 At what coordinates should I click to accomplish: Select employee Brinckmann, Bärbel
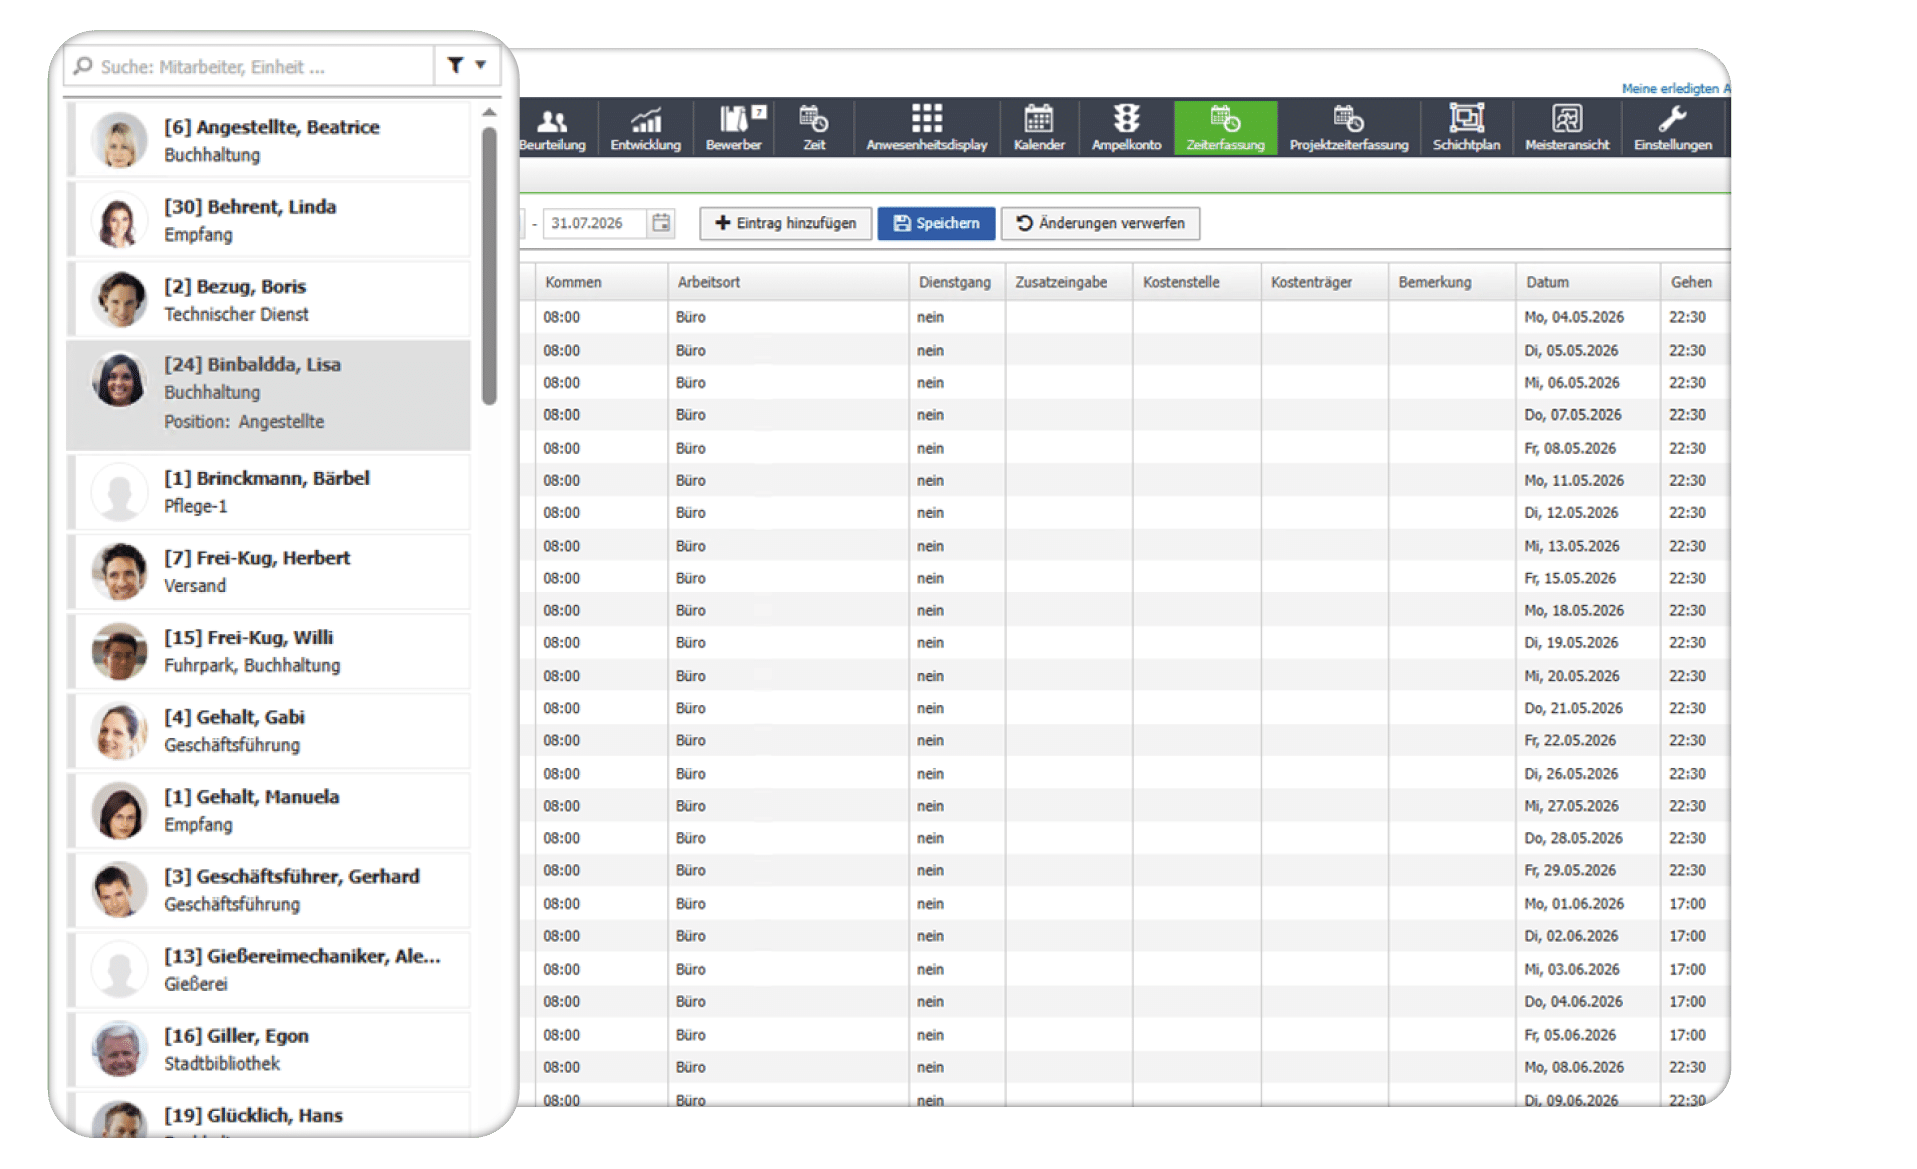point(269,491)
